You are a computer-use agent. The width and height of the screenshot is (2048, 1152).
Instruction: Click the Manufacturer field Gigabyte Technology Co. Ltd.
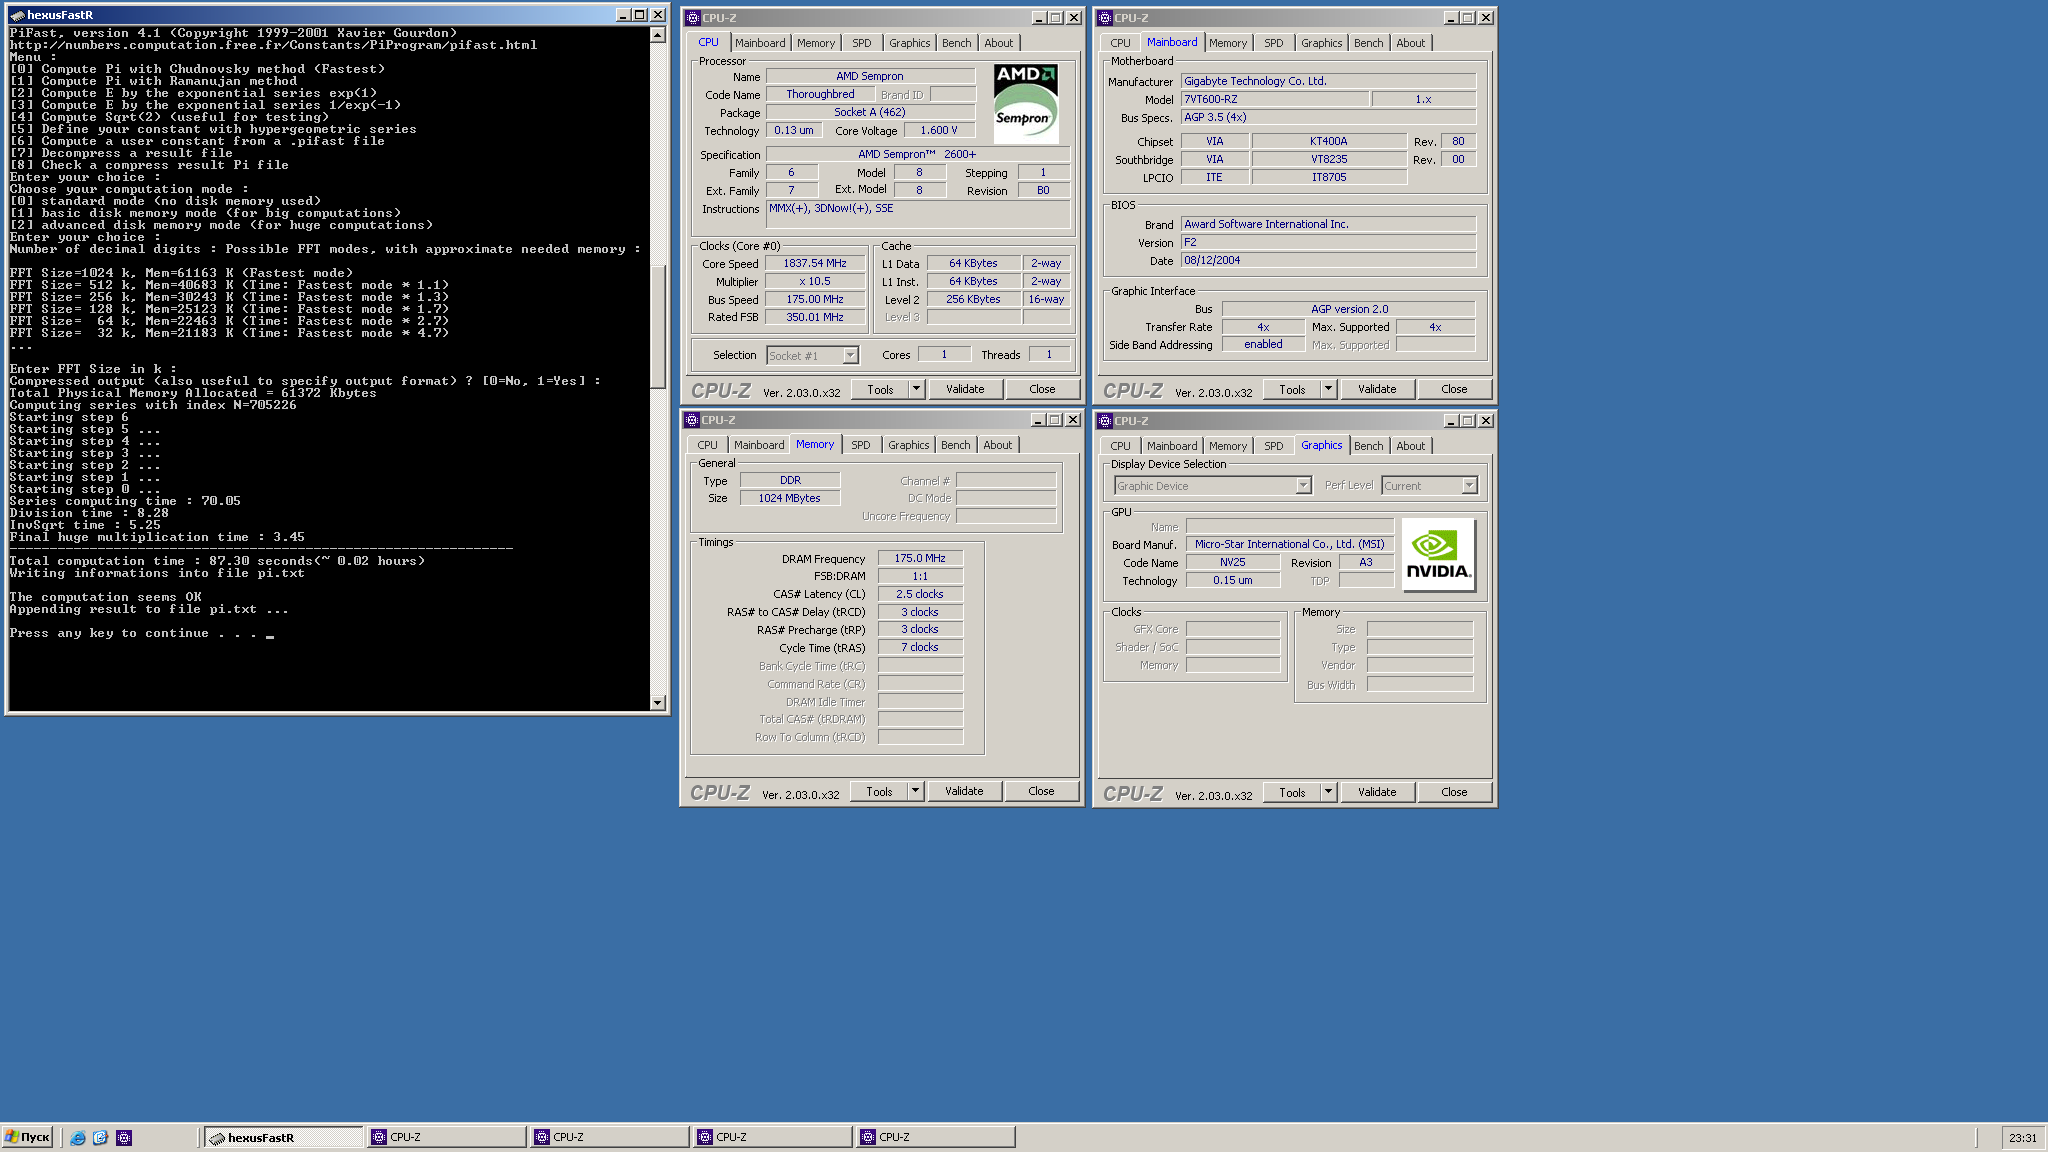tap(1328, 82)
